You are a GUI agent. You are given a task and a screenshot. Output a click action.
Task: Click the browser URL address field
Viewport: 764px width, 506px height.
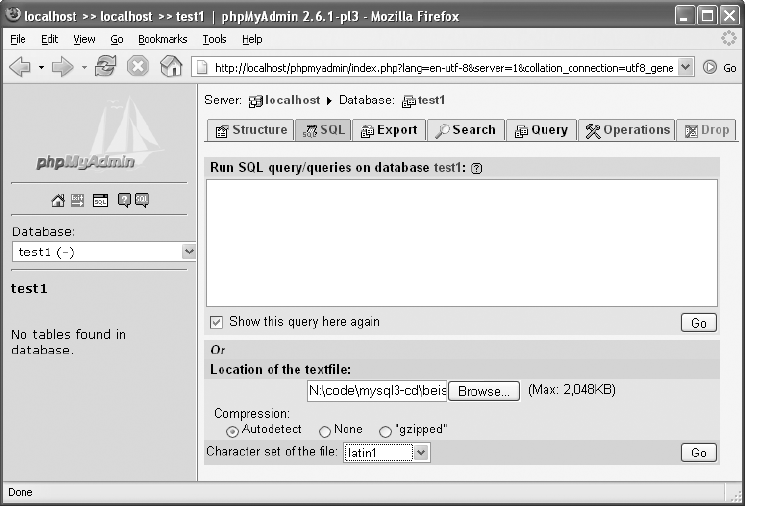coord(443,67)
